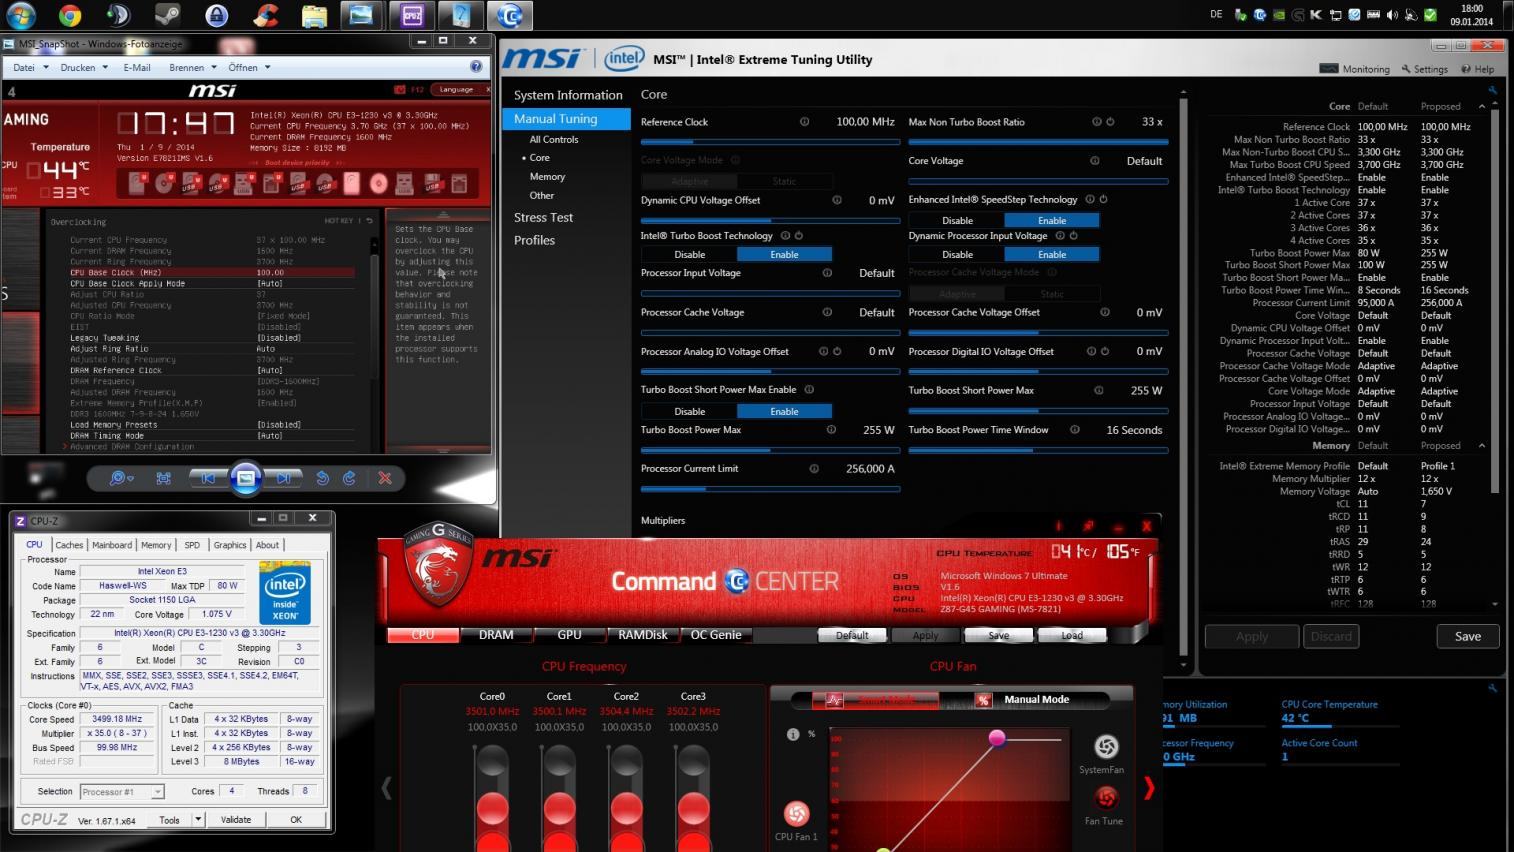Open the Datei menu dropdown
Viewport: 1514px width, 852px height.
[x=31, y=67]
